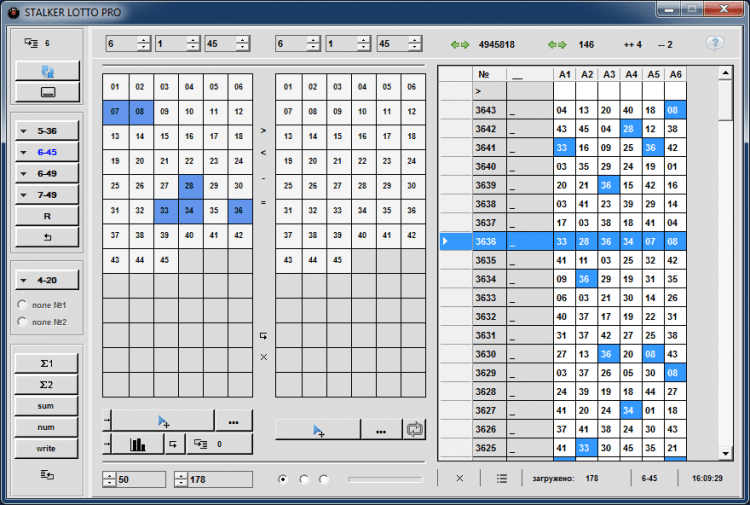Click the X icon in status bar

(460, 479)
